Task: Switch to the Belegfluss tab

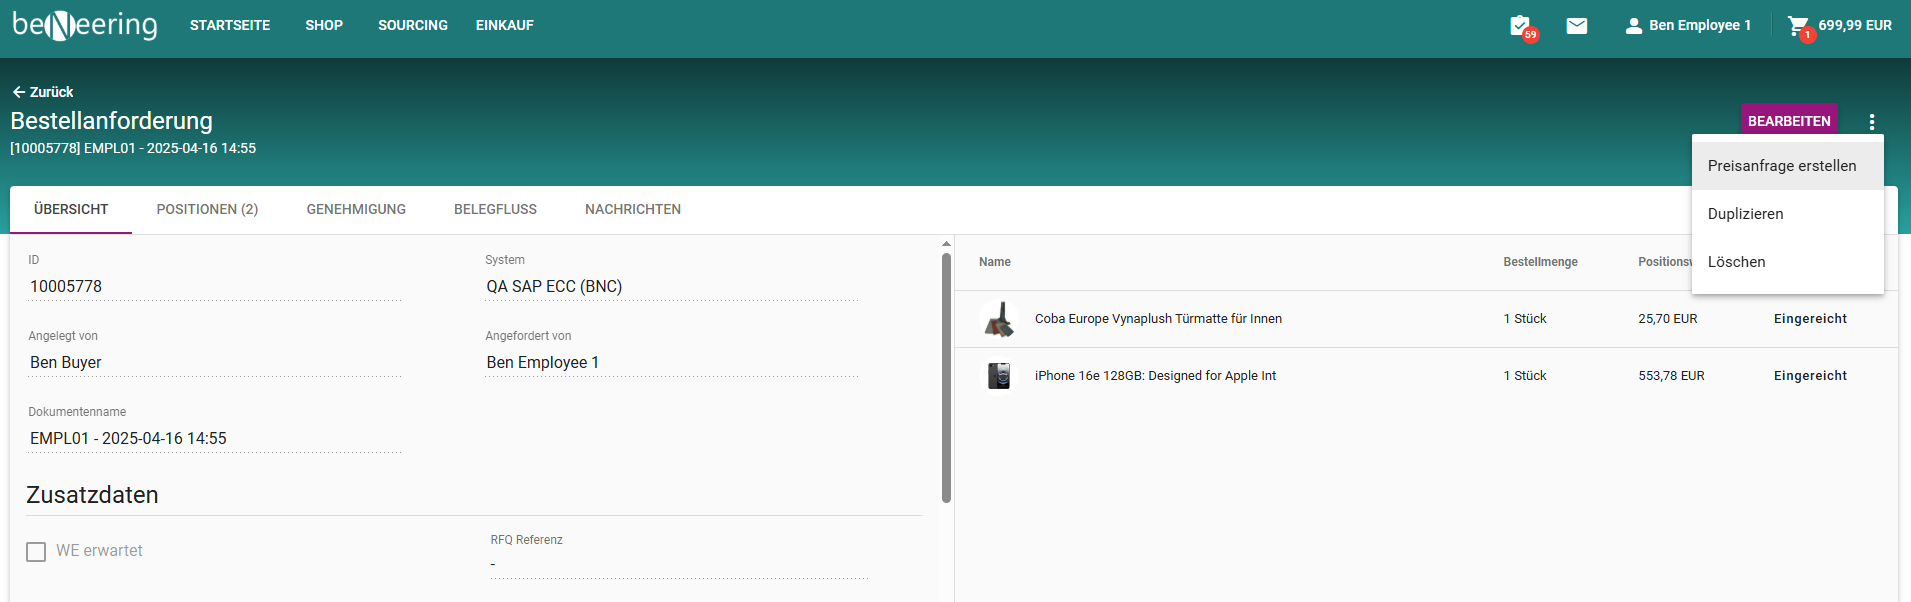Action: click(495, 209)
